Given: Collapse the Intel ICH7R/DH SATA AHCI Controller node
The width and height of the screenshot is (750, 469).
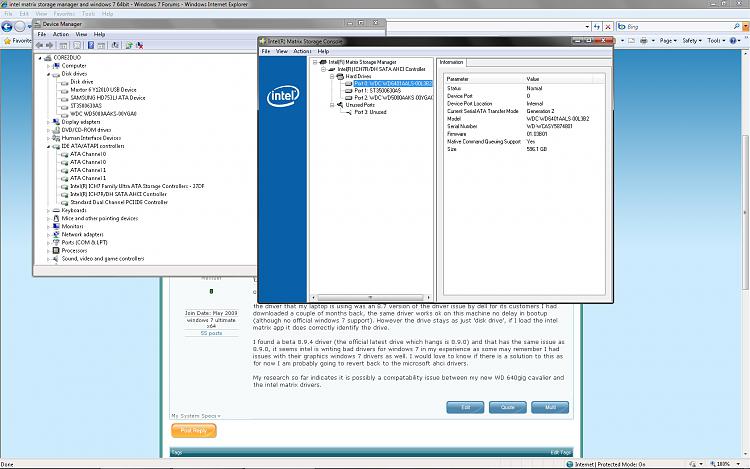Looking at the screenshot, I should pos(323,69).
